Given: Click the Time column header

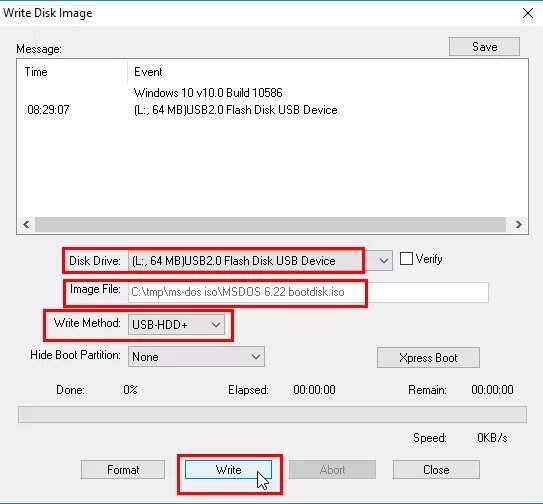Looking at the screenshot, I should [x=72, y=72].
